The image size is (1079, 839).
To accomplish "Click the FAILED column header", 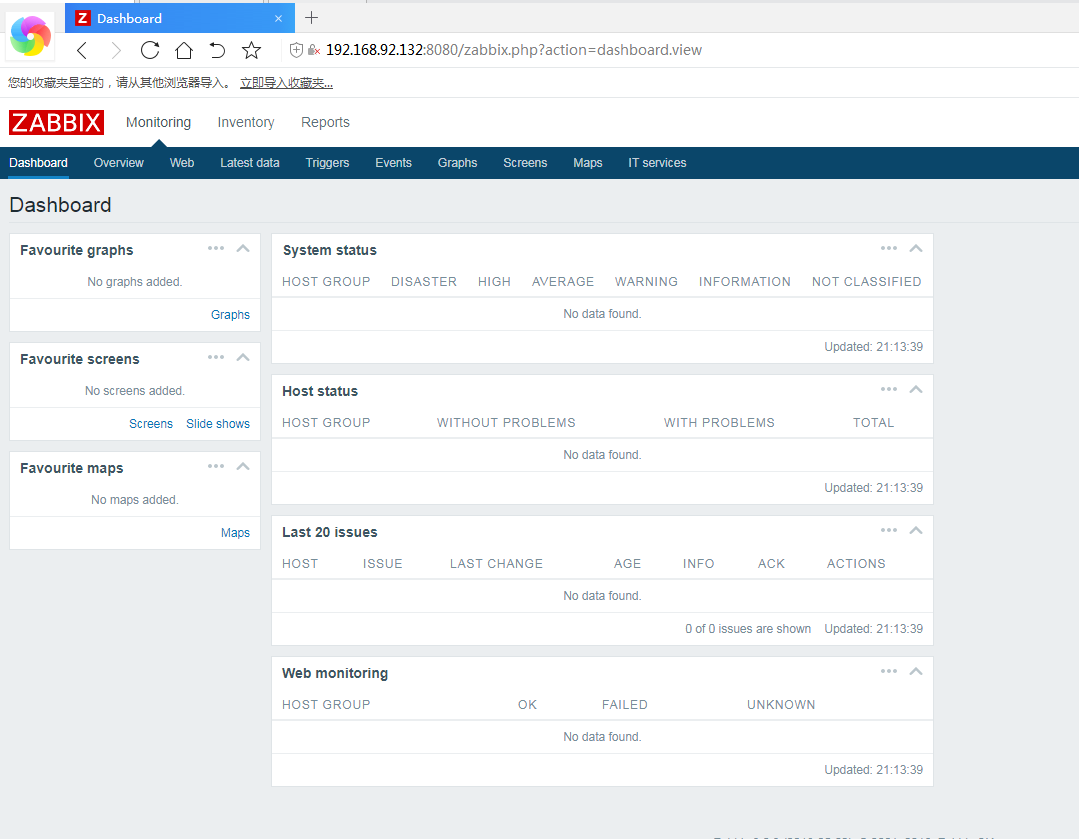I will point(625,705).
